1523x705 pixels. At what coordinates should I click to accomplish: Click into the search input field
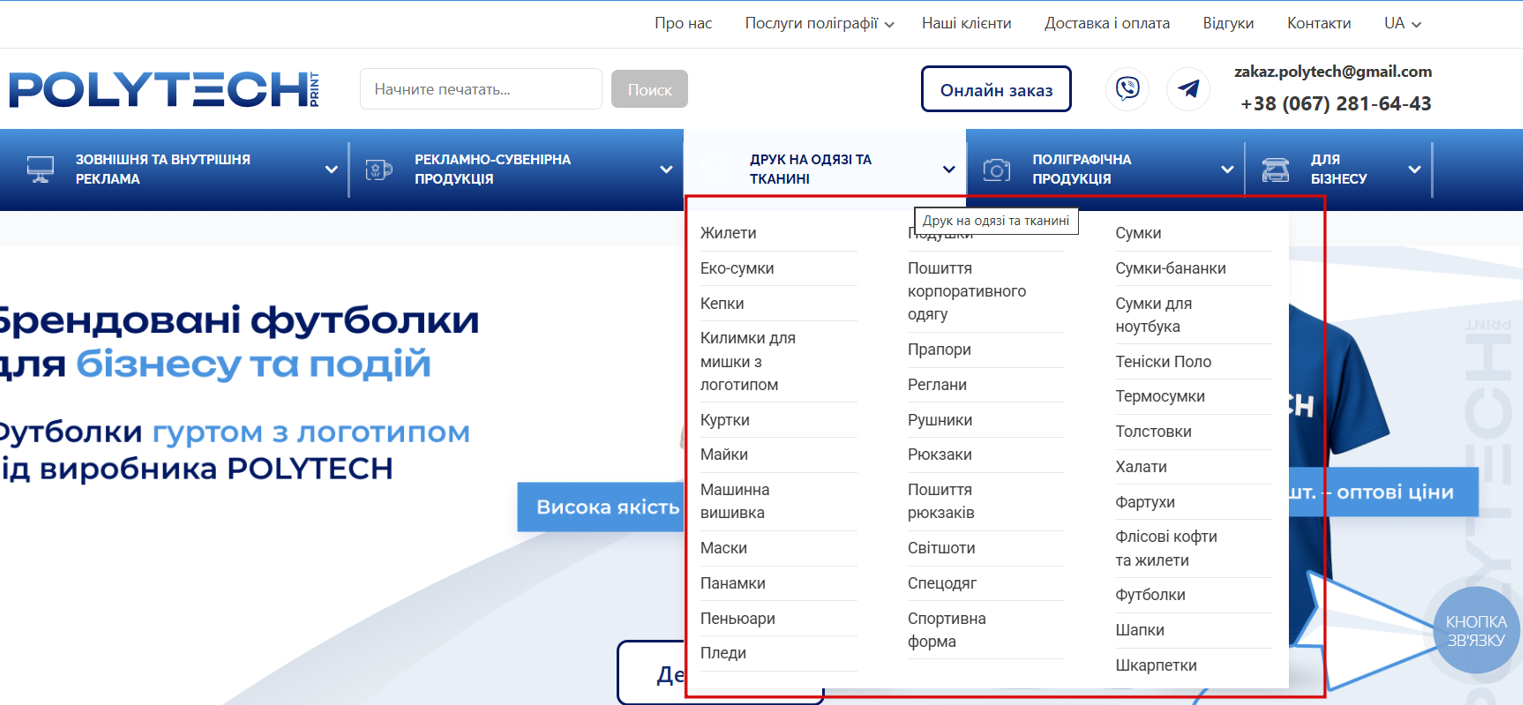[481, 89]
